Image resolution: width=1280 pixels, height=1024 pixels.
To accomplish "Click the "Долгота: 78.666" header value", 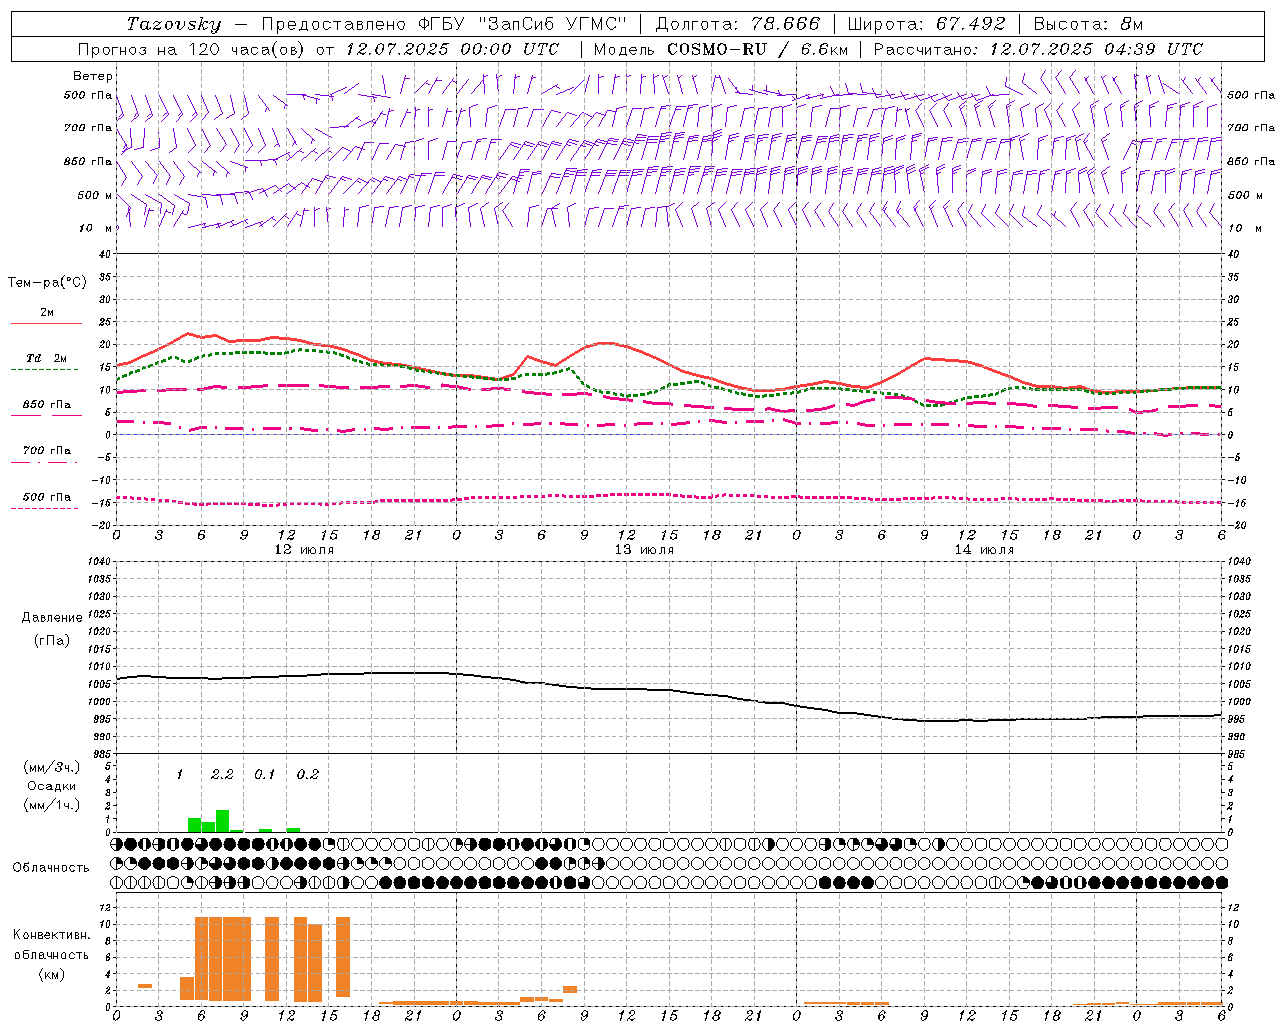I will click(x=737, y=24).
